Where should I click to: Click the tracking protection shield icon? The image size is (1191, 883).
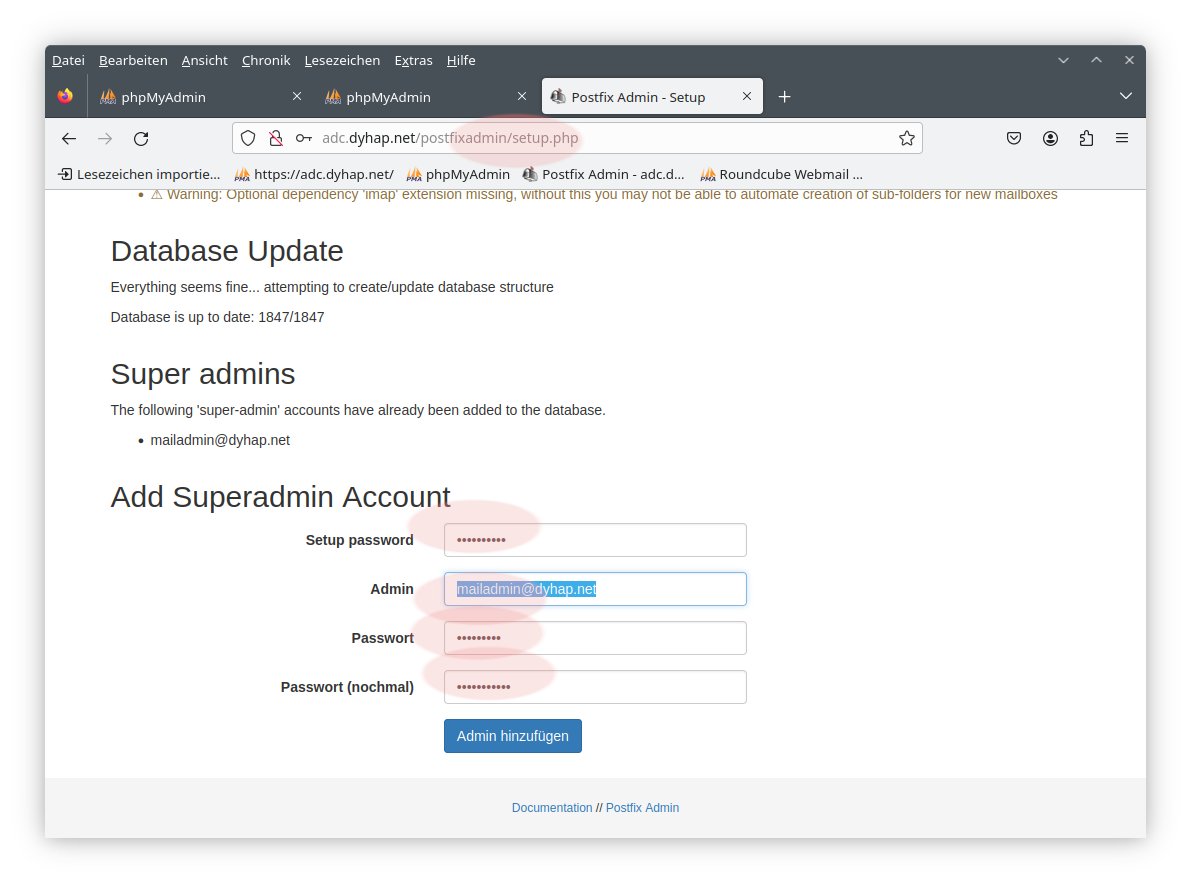click(248, 139)
